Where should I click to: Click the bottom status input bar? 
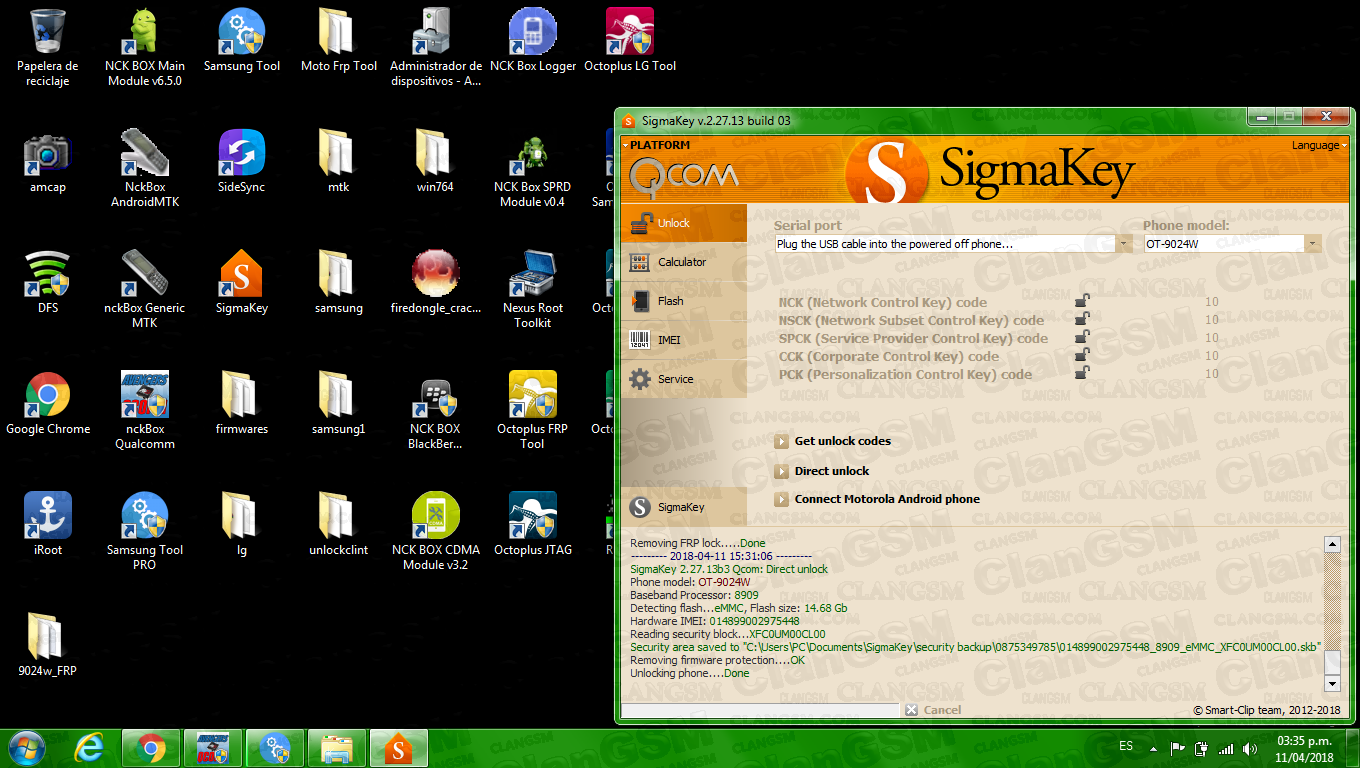click(x=760, y=710)
